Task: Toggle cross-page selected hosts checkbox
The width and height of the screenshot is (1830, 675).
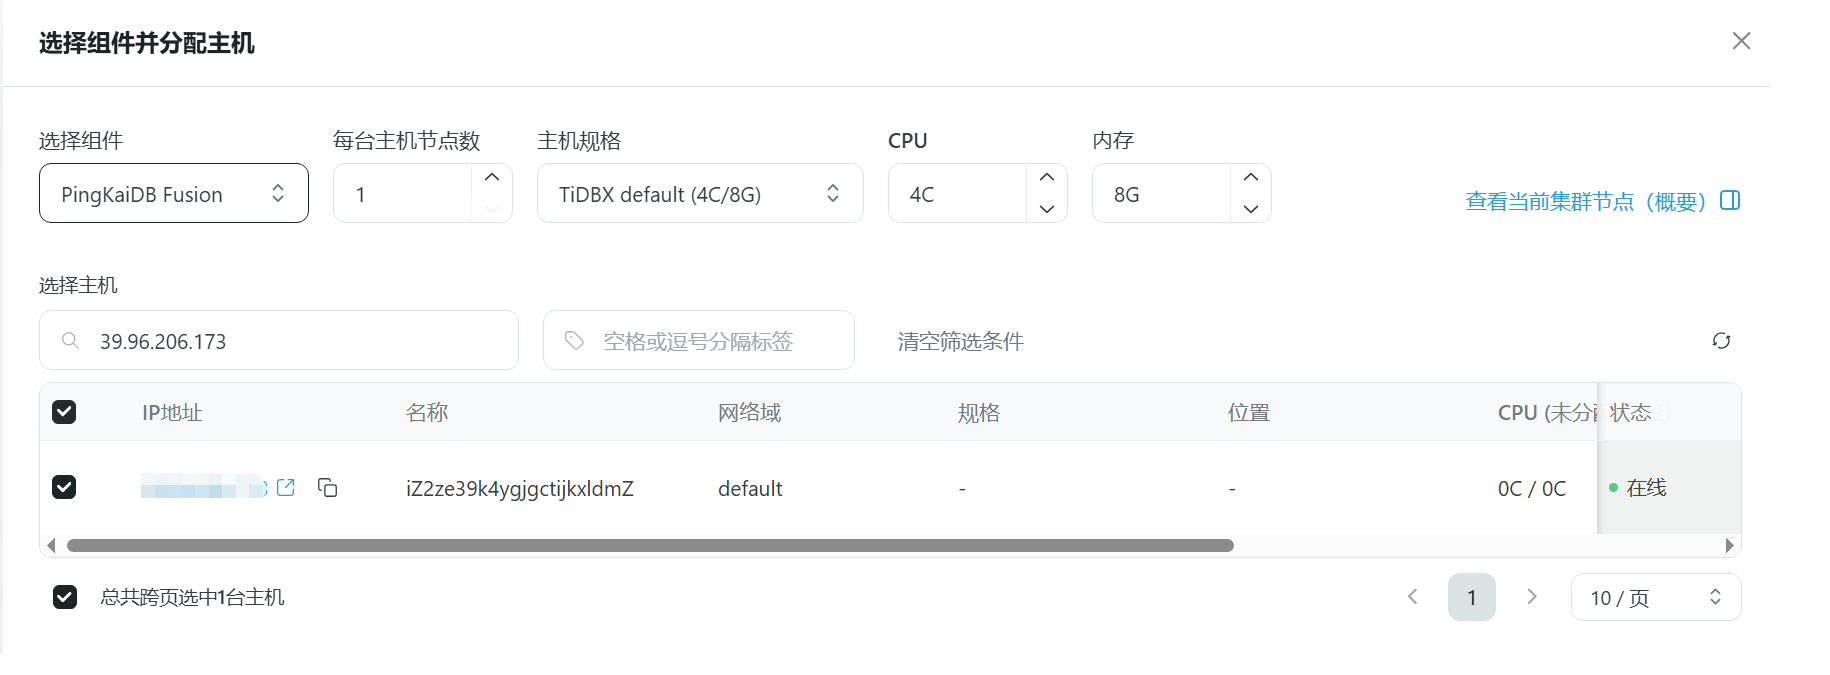Action: coord(65,597)
